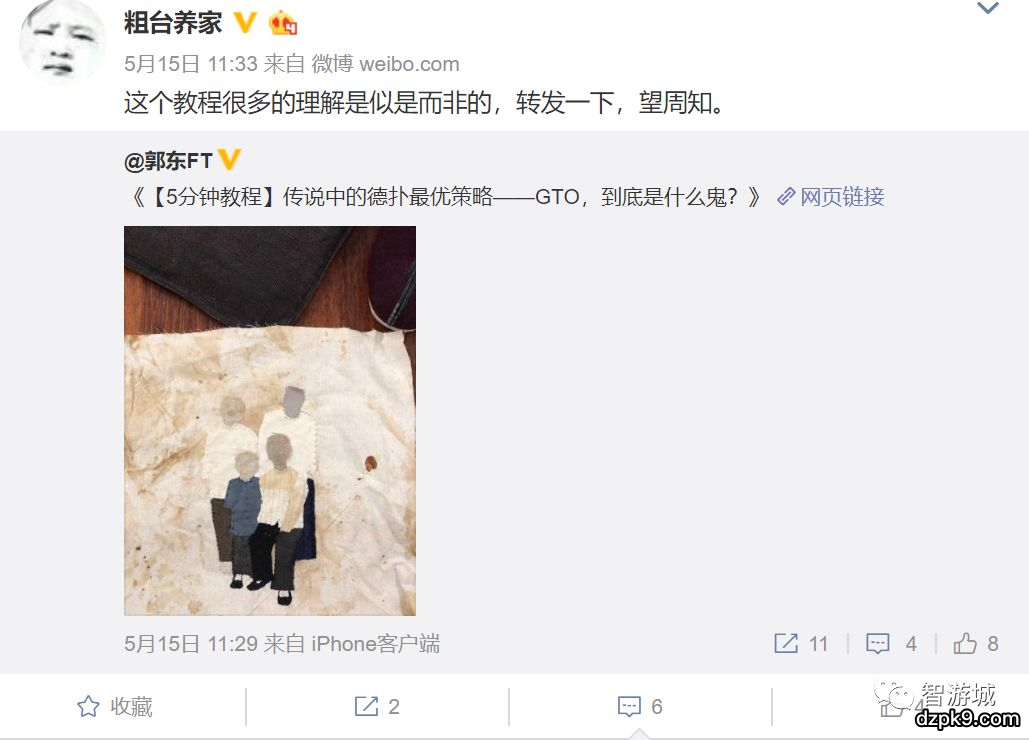Click the crown membership badge icon
The height and width of the screenshot is (740, 1029).
[x=283, y=24]
